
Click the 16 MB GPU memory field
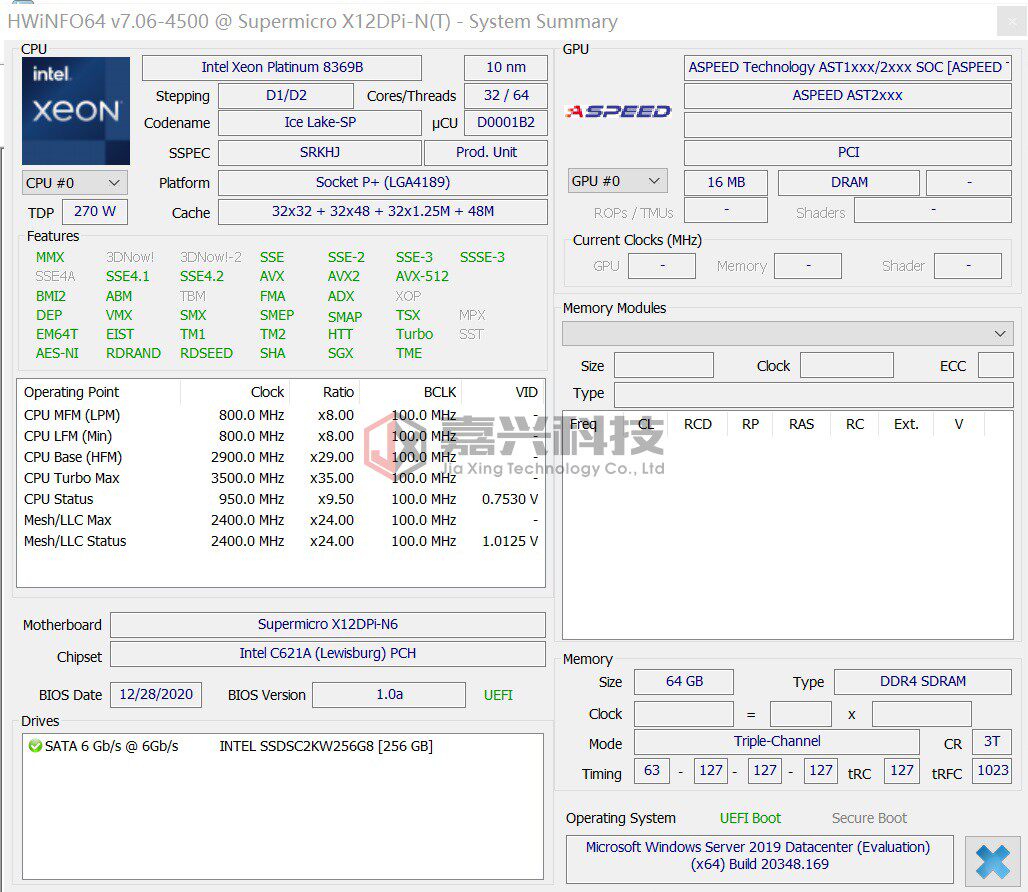tap(726, 183)
